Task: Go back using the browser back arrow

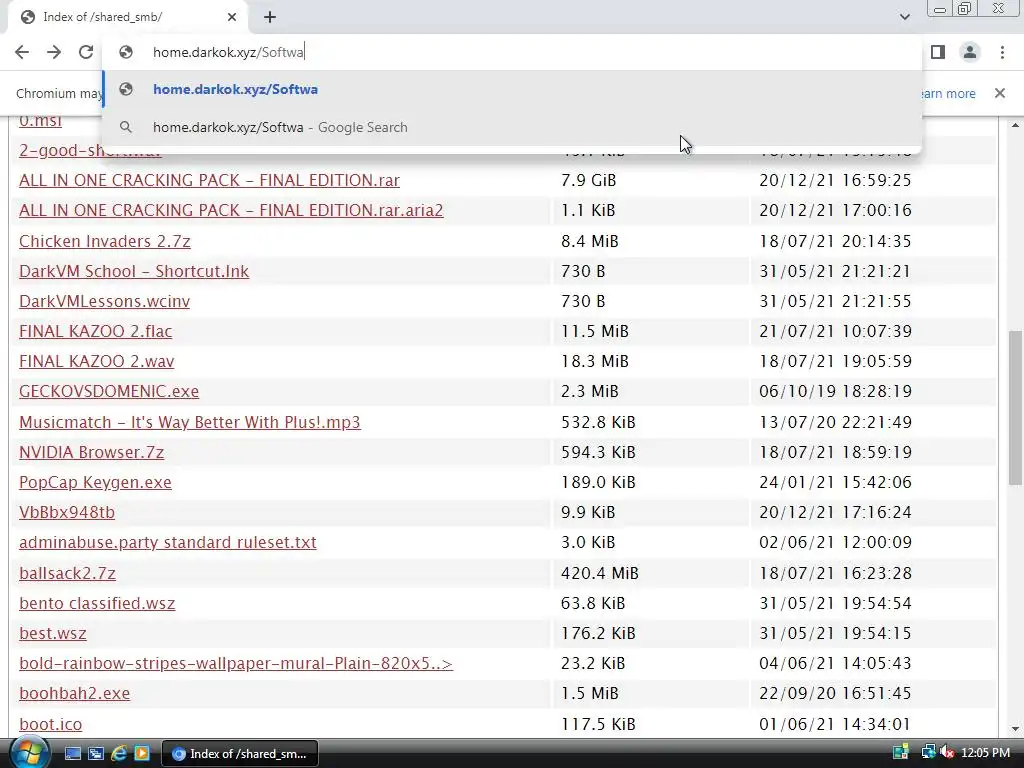Action: [x=22, y=52]
